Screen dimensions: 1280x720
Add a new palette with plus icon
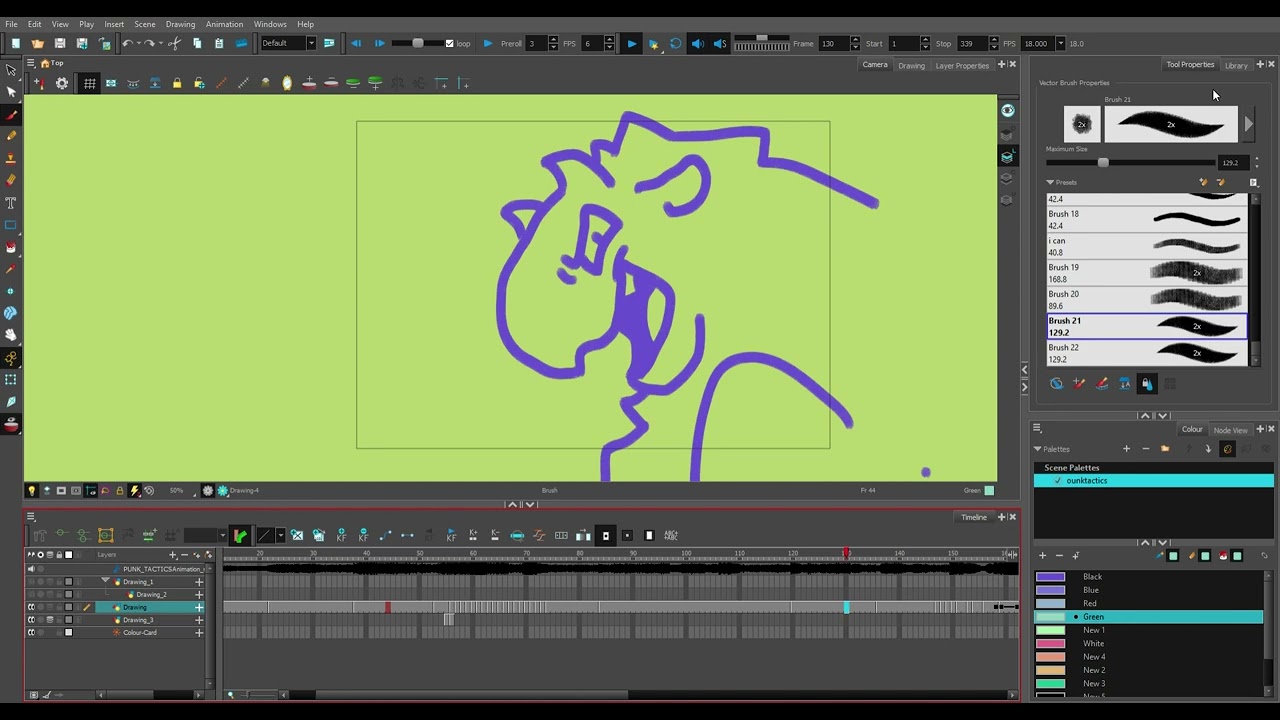click(1126, 449)
